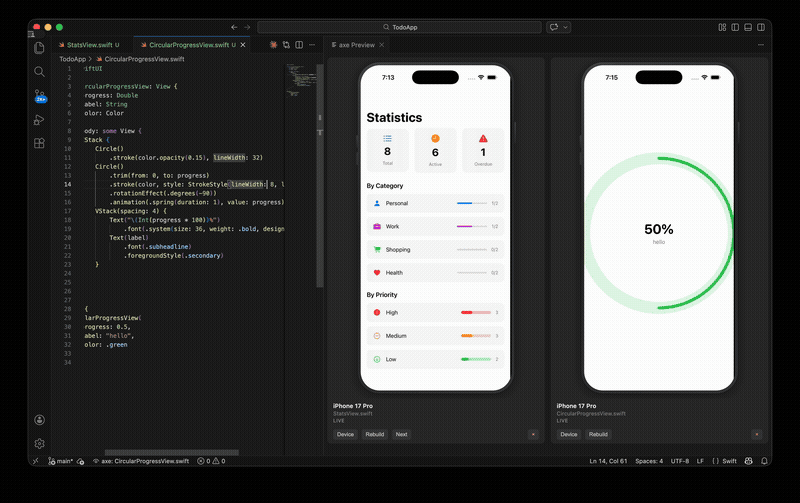This screenshot has height=503, width=800.
Task: Open the Explorer files icon in activity bar
Action: point(39,48)
